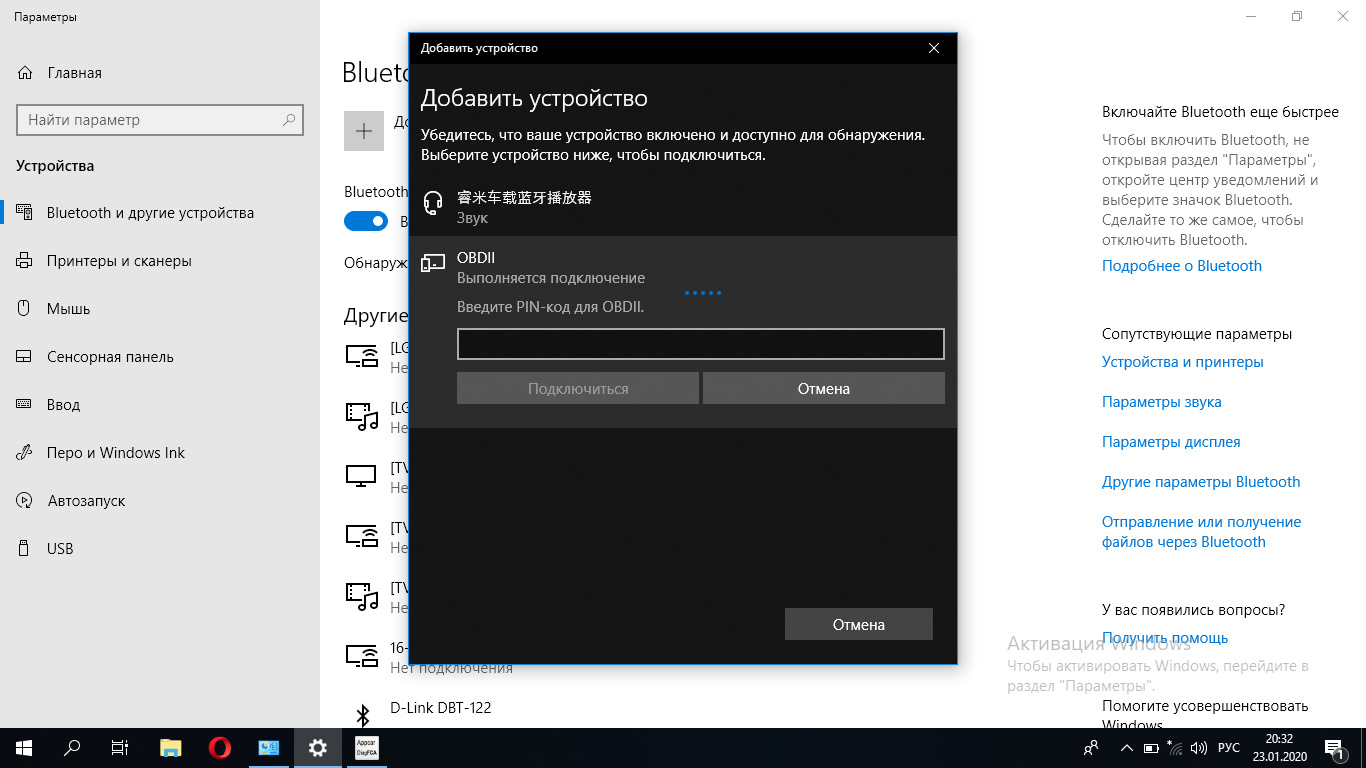
Task: Open the Параметры дисплея link
Action: pos(1171,442)
